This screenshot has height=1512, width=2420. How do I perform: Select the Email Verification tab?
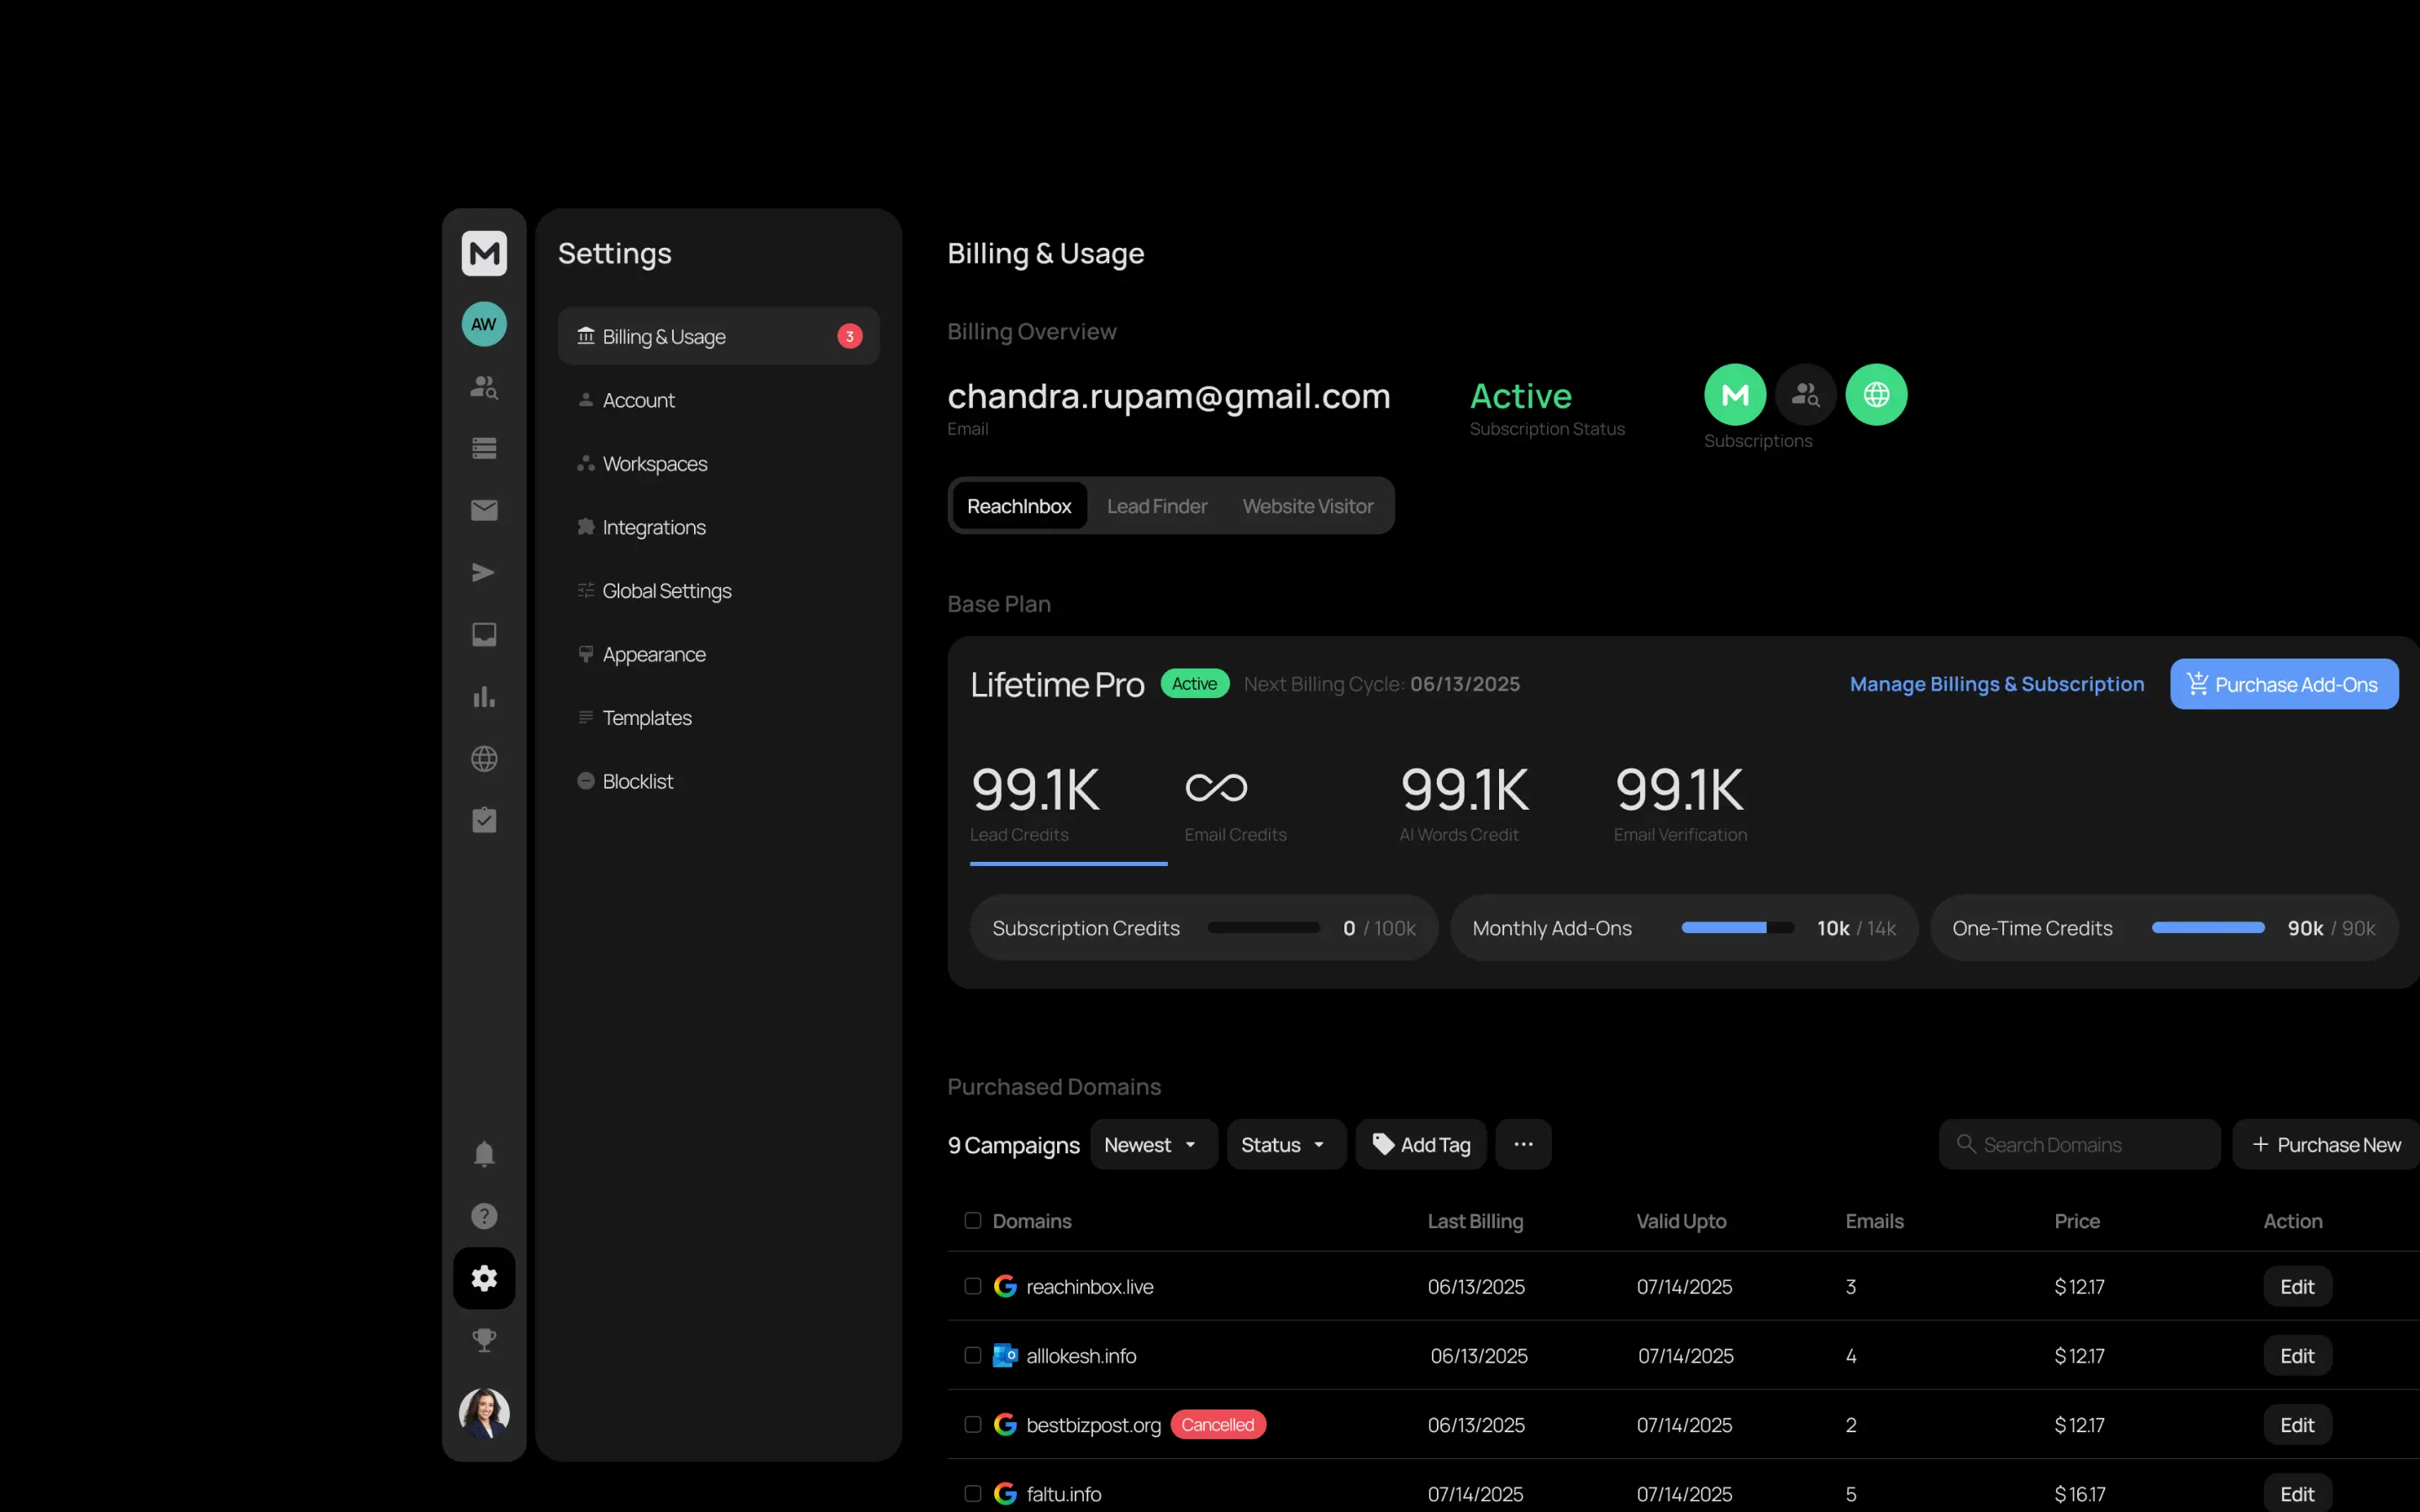tap(1680, 806)
